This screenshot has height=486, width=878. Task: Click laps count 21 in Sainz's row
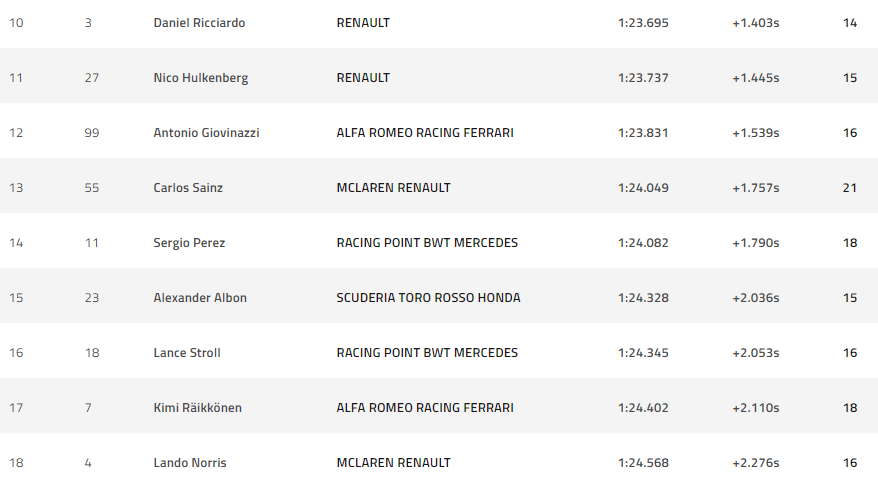click(850, 187)
